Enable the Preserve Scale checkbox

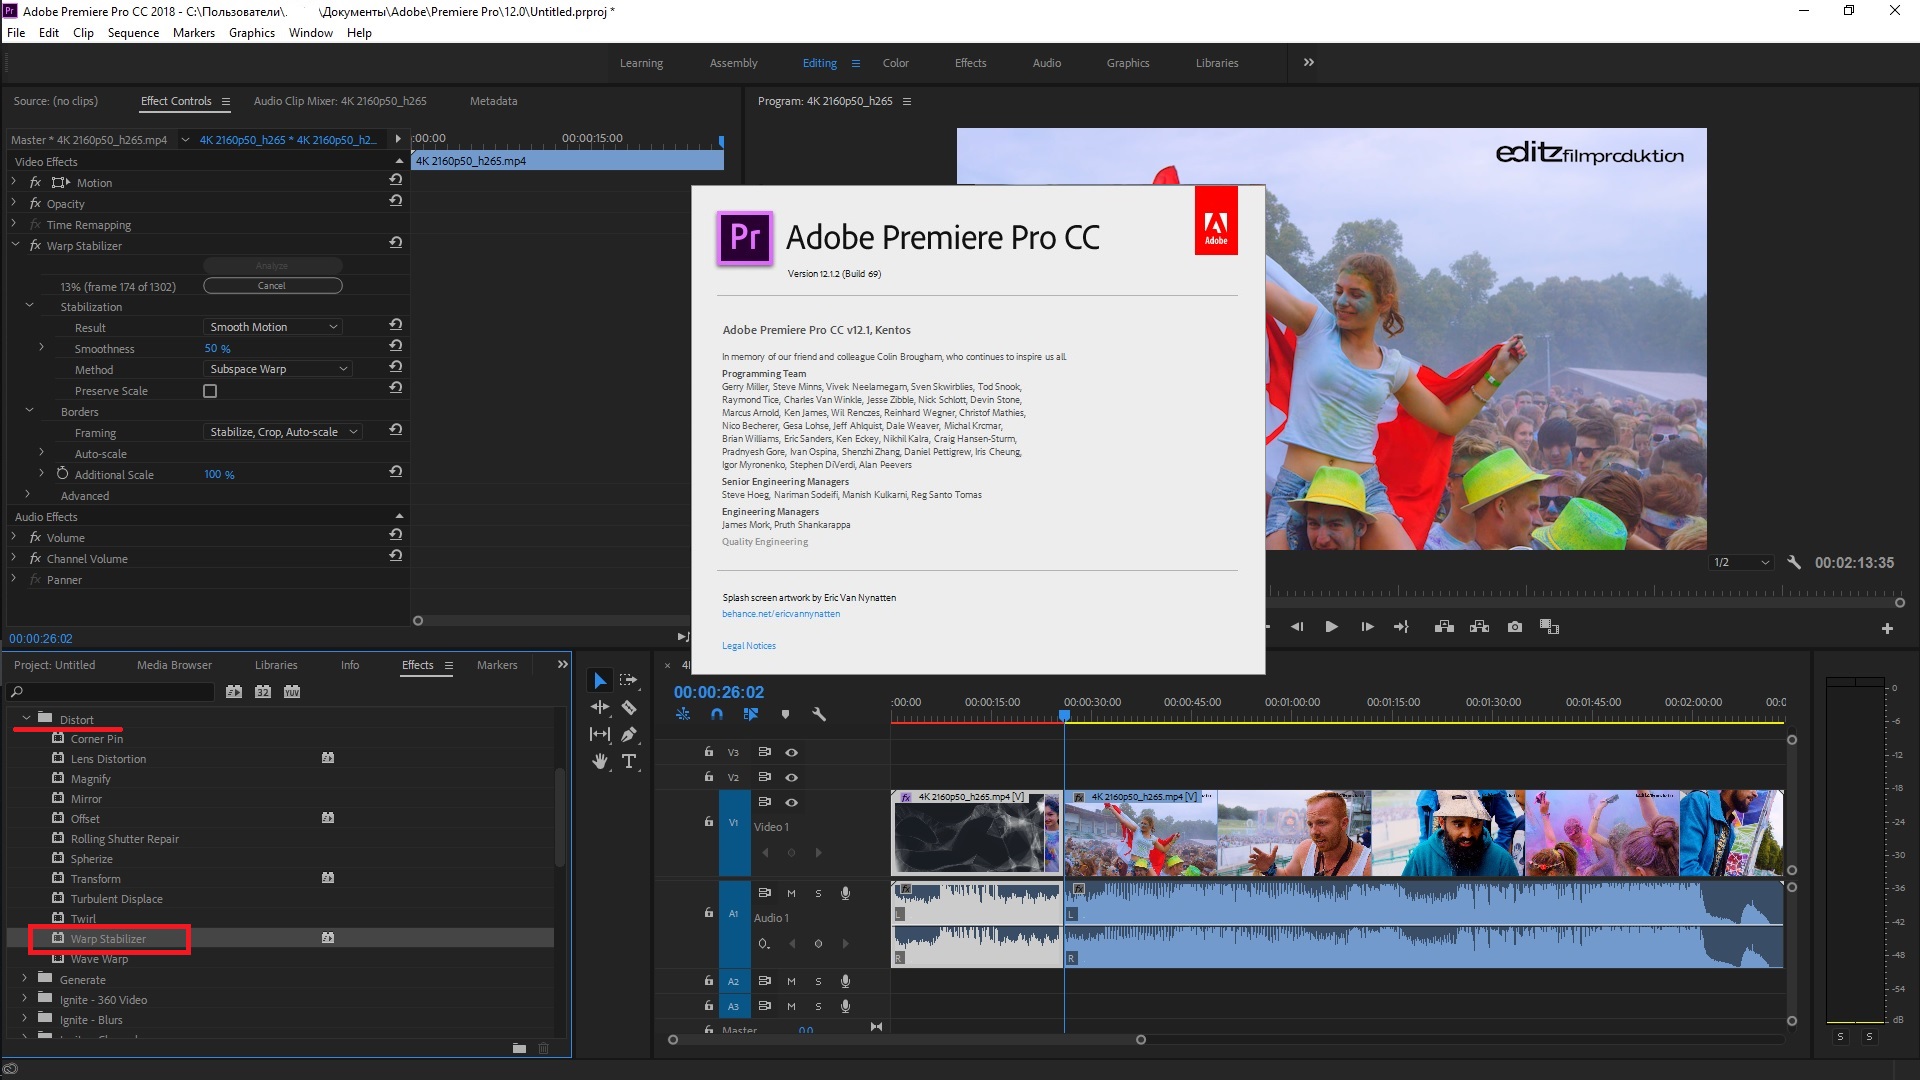(210, 391)
